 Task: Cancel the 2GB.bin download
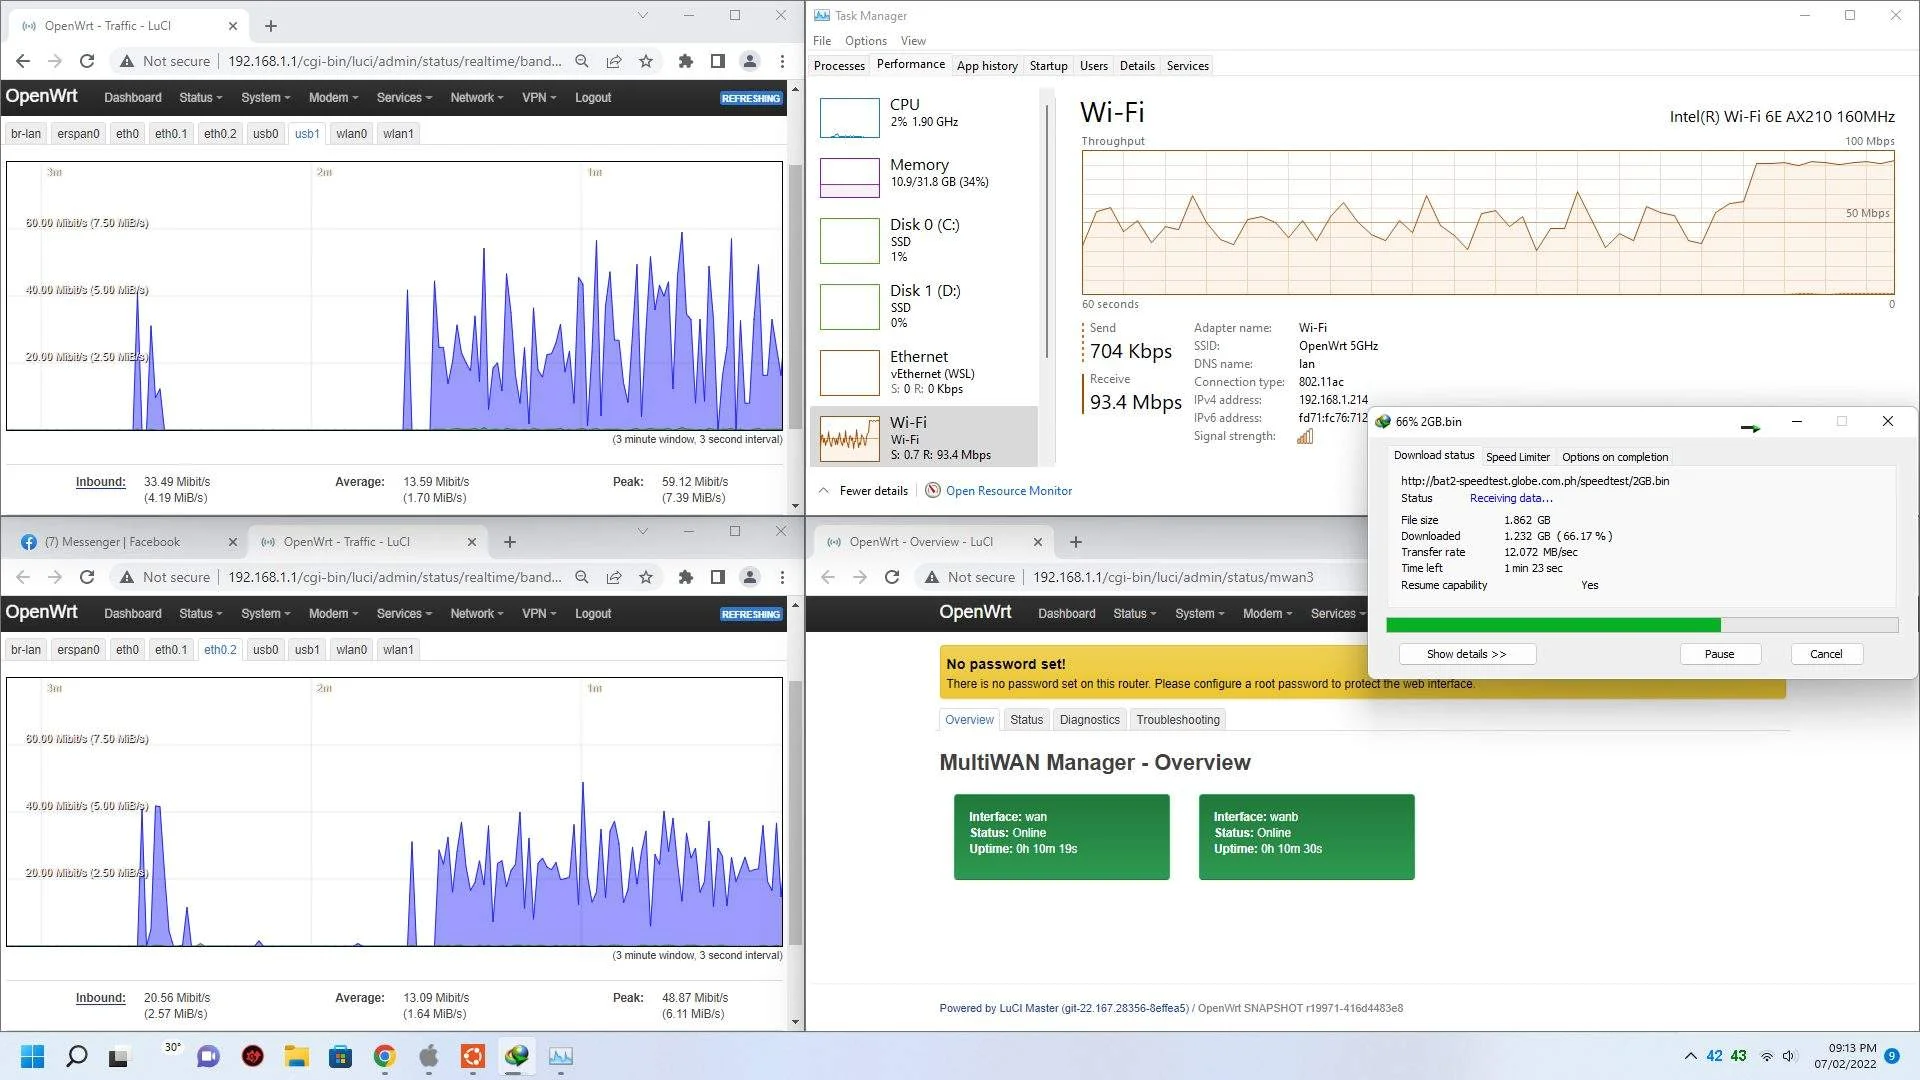(1825, 654)
